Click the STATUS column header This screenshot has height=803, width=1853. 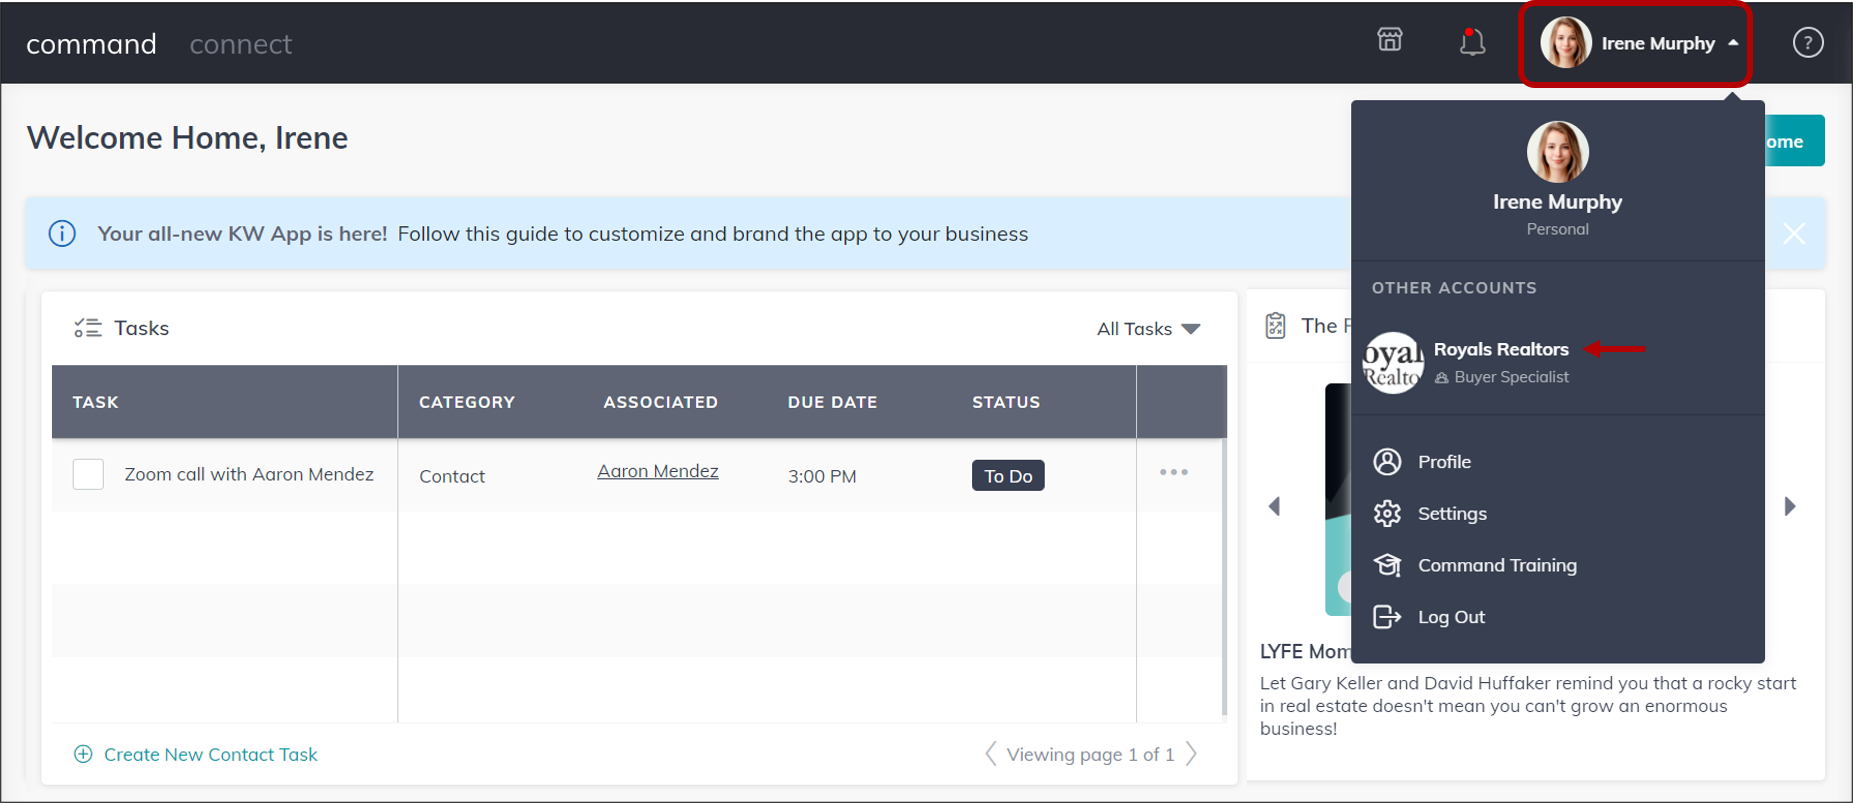pyautogui.click(x=1006, y=402)
